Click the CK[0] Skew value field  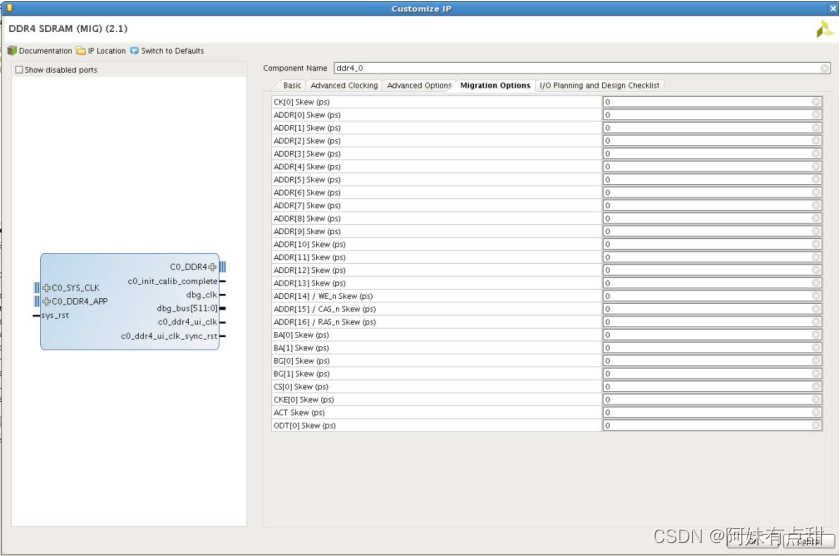[712, 102]
